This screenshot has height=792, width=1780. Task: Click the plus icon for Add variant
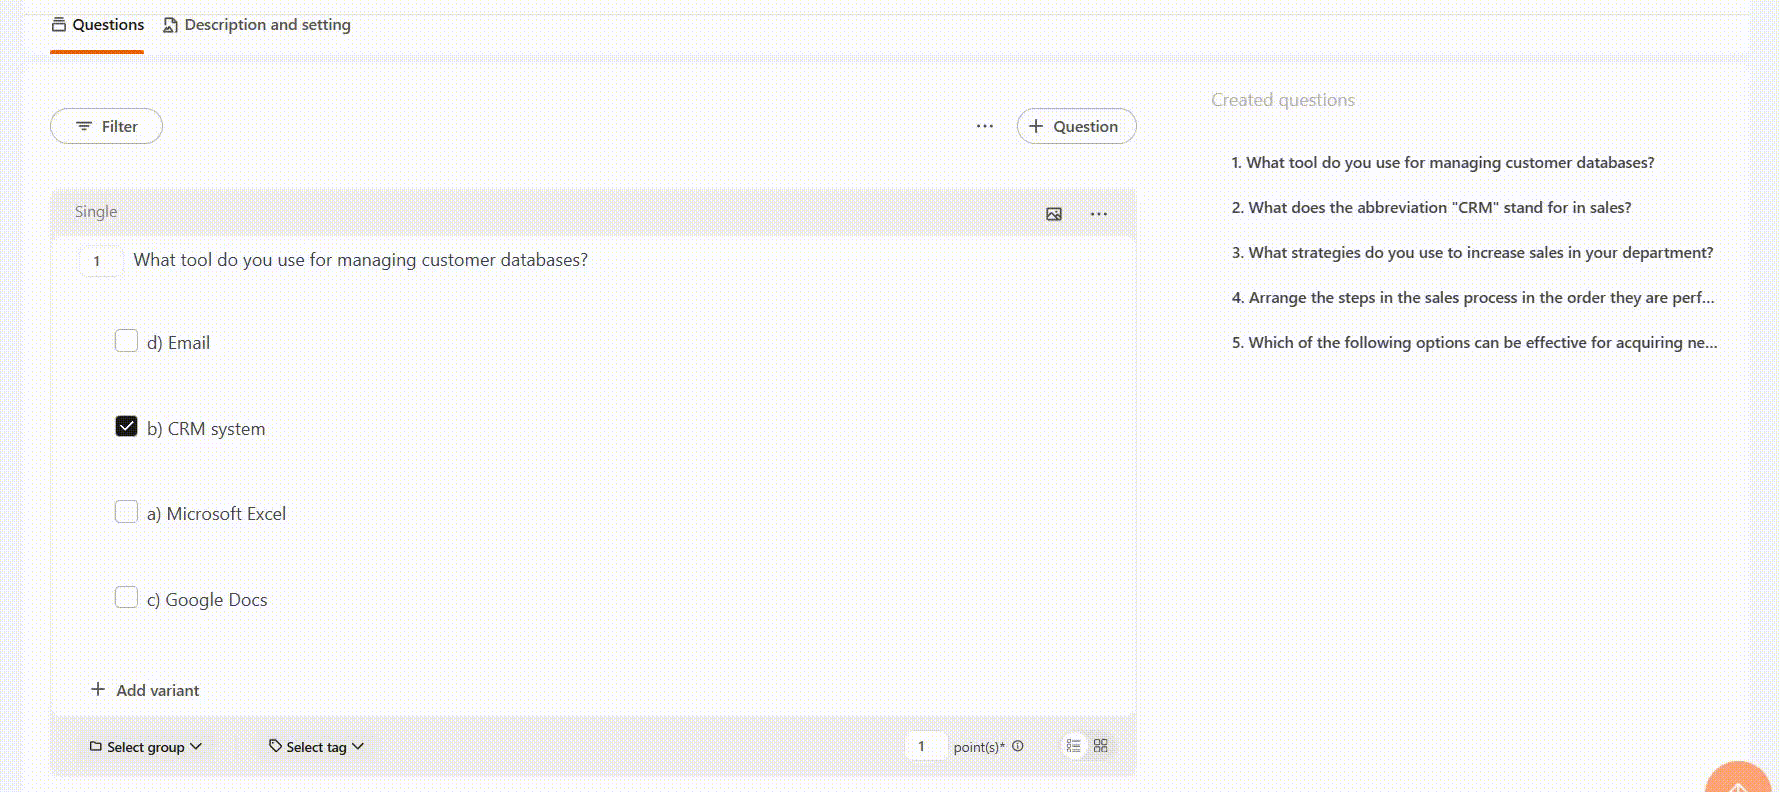[x=98, y=690]
